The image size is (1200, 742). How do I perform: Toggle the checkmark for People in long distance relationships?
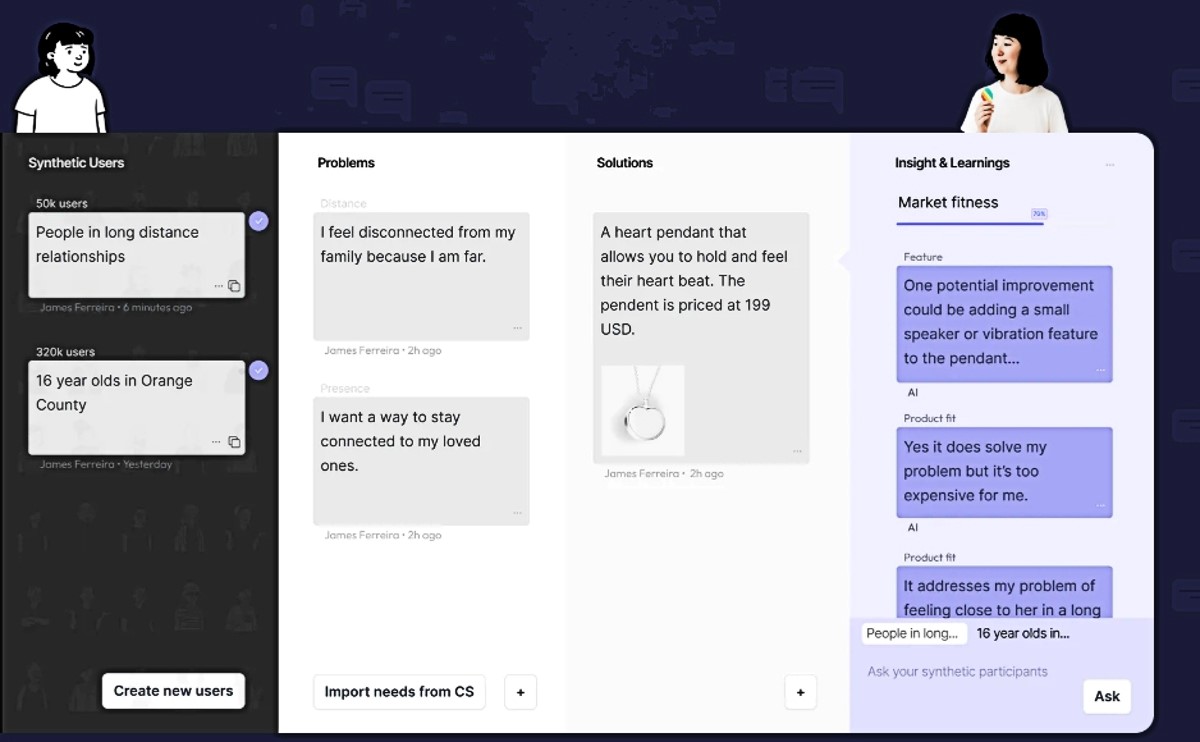259,221
